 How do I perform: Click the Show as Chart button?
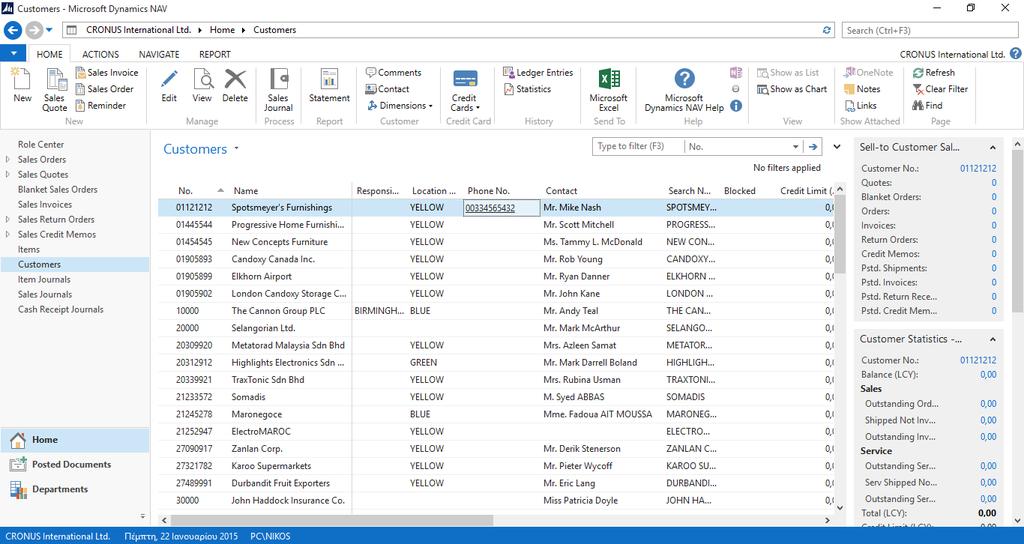click(792, 89)
